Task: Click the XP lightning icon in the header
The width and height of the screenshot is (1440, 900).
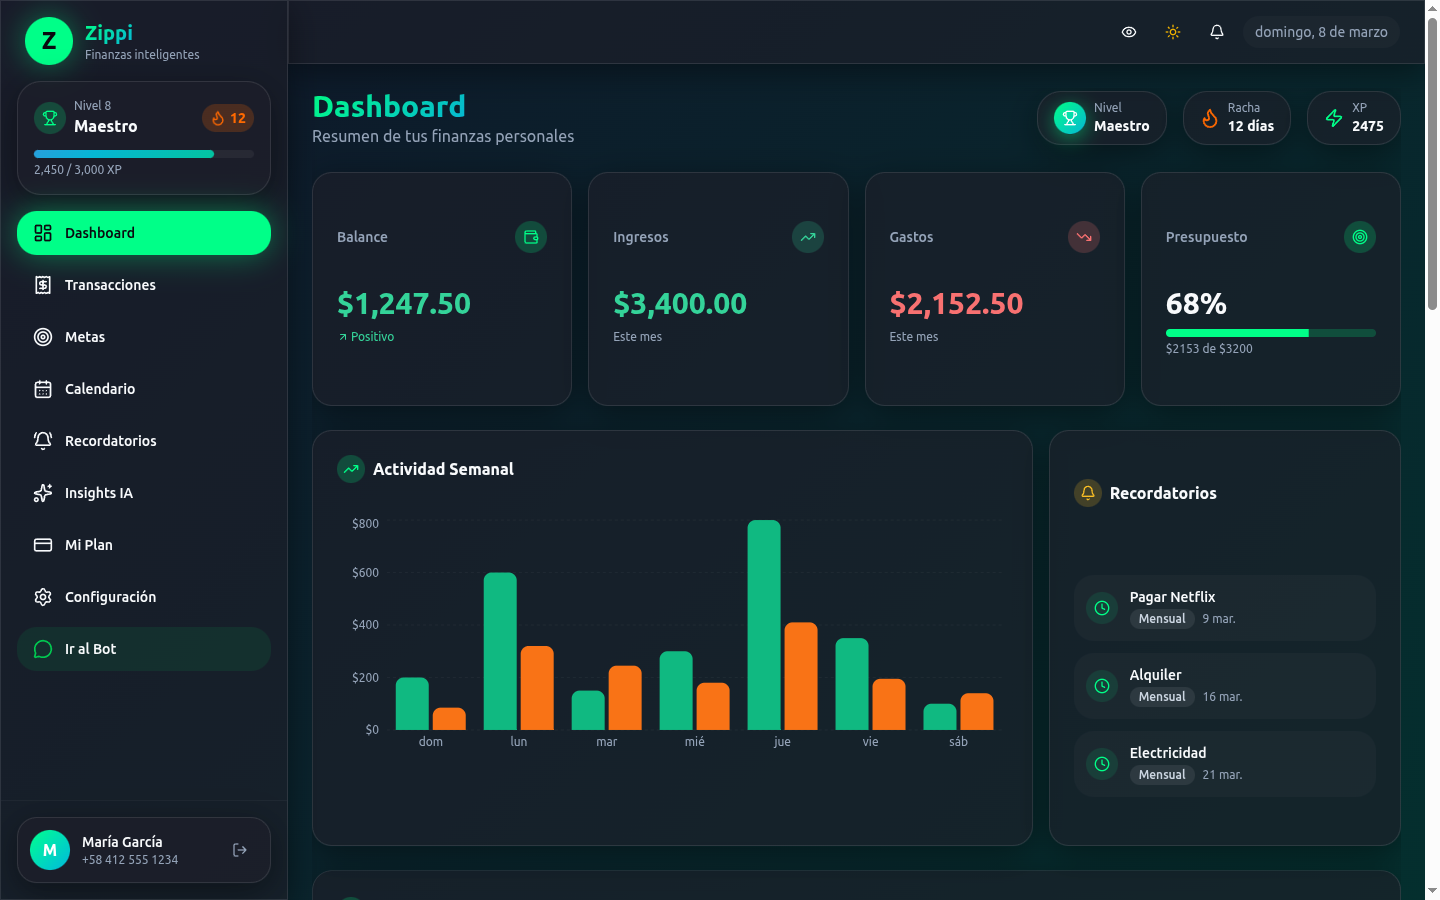Action: point(1333,118)
